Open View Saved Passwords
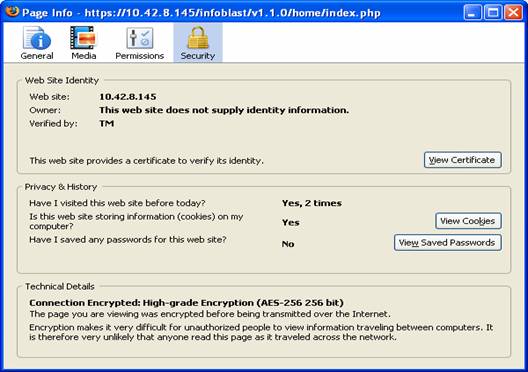Screen dimensions: 528x372 click(x=448, y=243)
